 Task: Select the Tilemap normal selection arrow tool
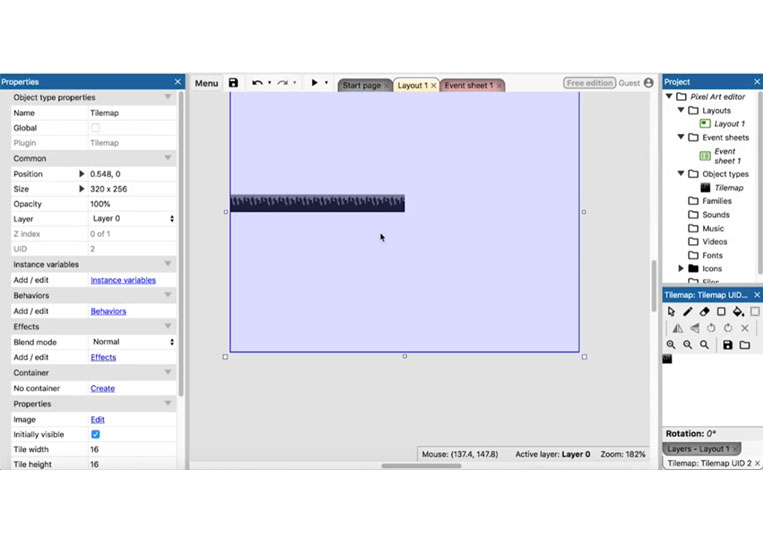[x=672, y=311]
